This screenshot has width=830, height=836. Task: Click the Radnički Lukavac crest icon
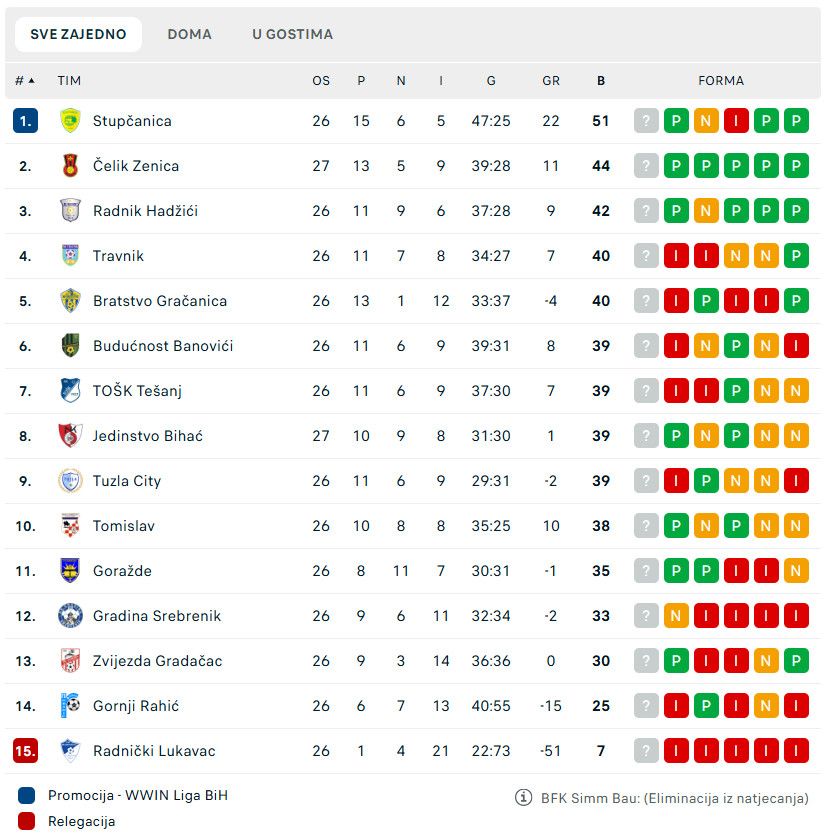(x=69, y=751)
